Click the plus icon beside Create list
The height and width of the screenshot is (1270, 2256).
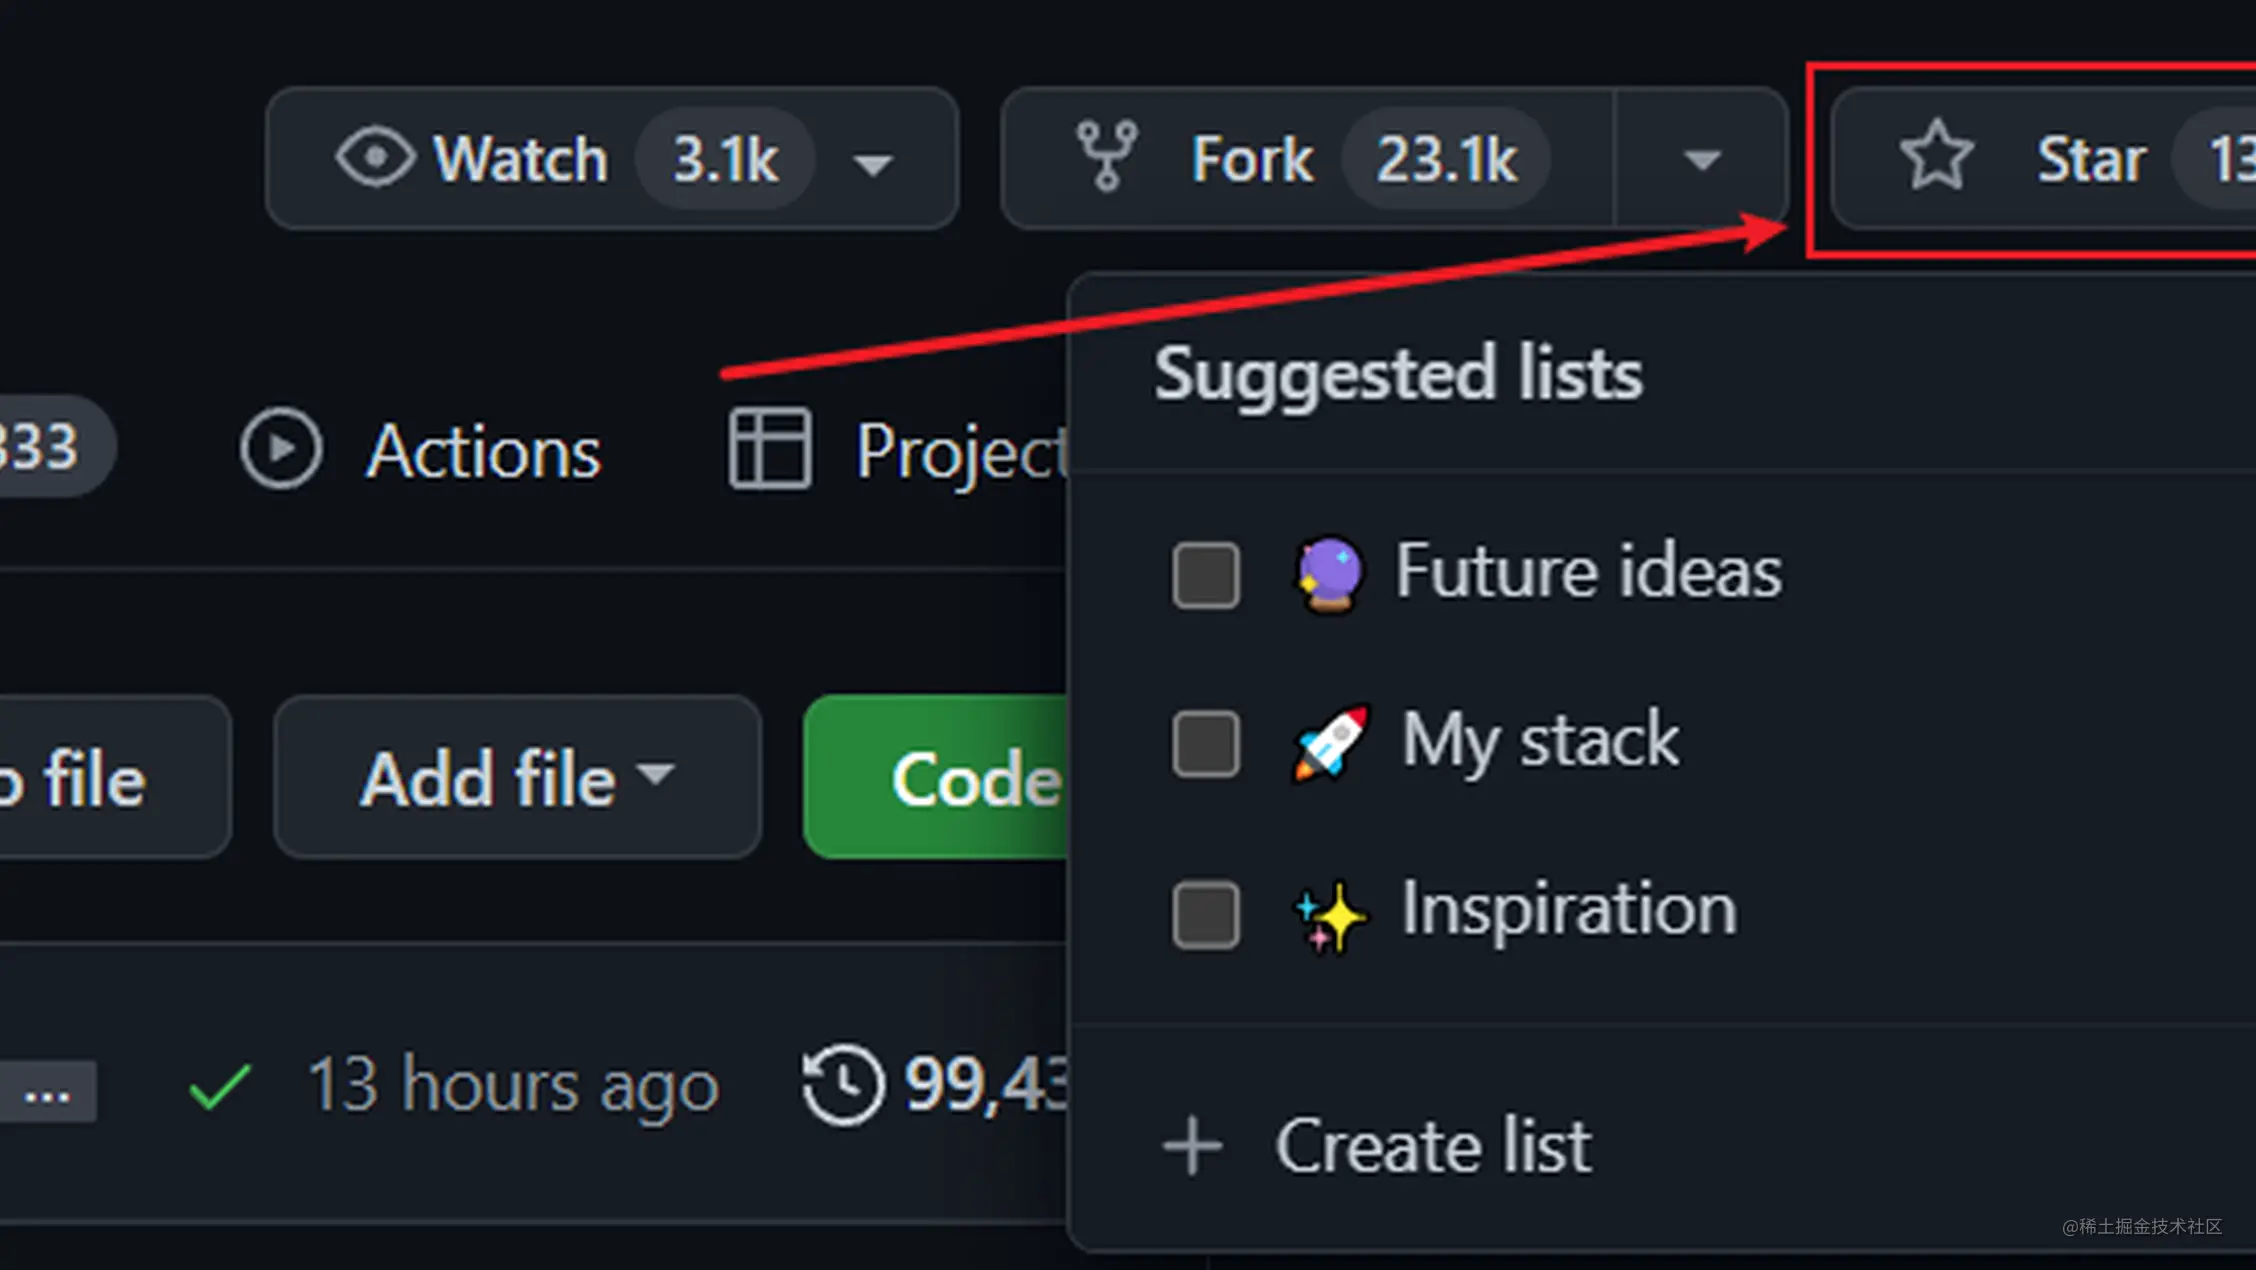coord(1192,1146)
